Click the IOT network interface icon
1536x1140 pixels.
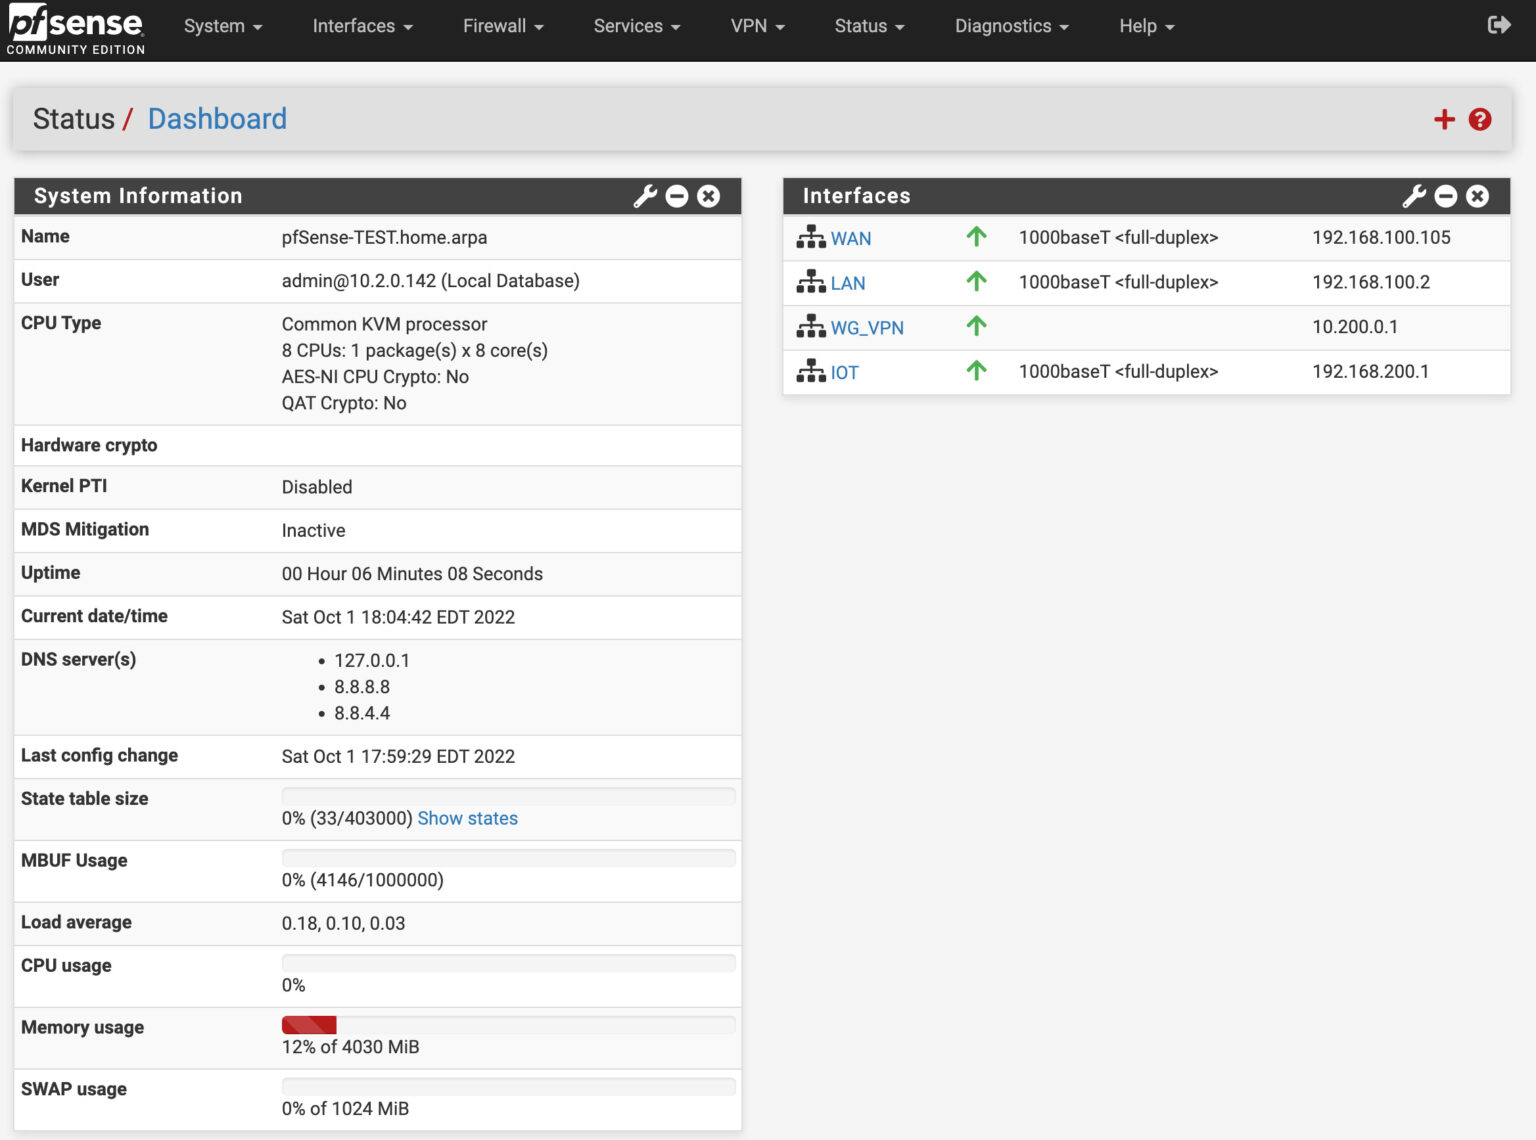(810, 371)
